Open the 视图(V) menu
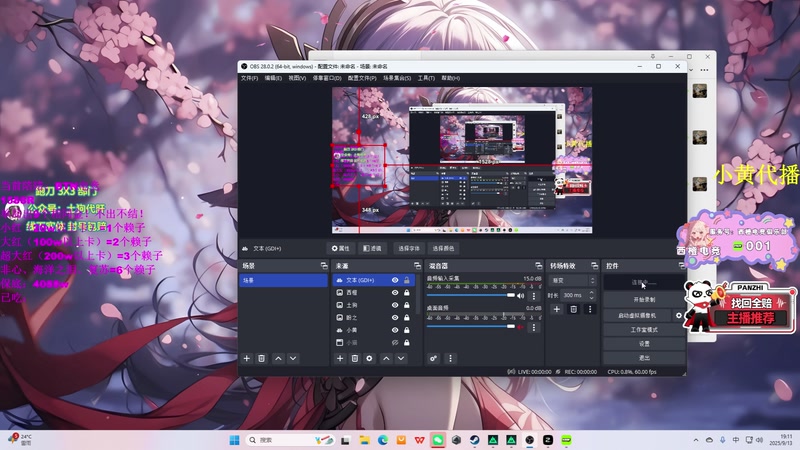800x450 pixels. coord(297,78)
